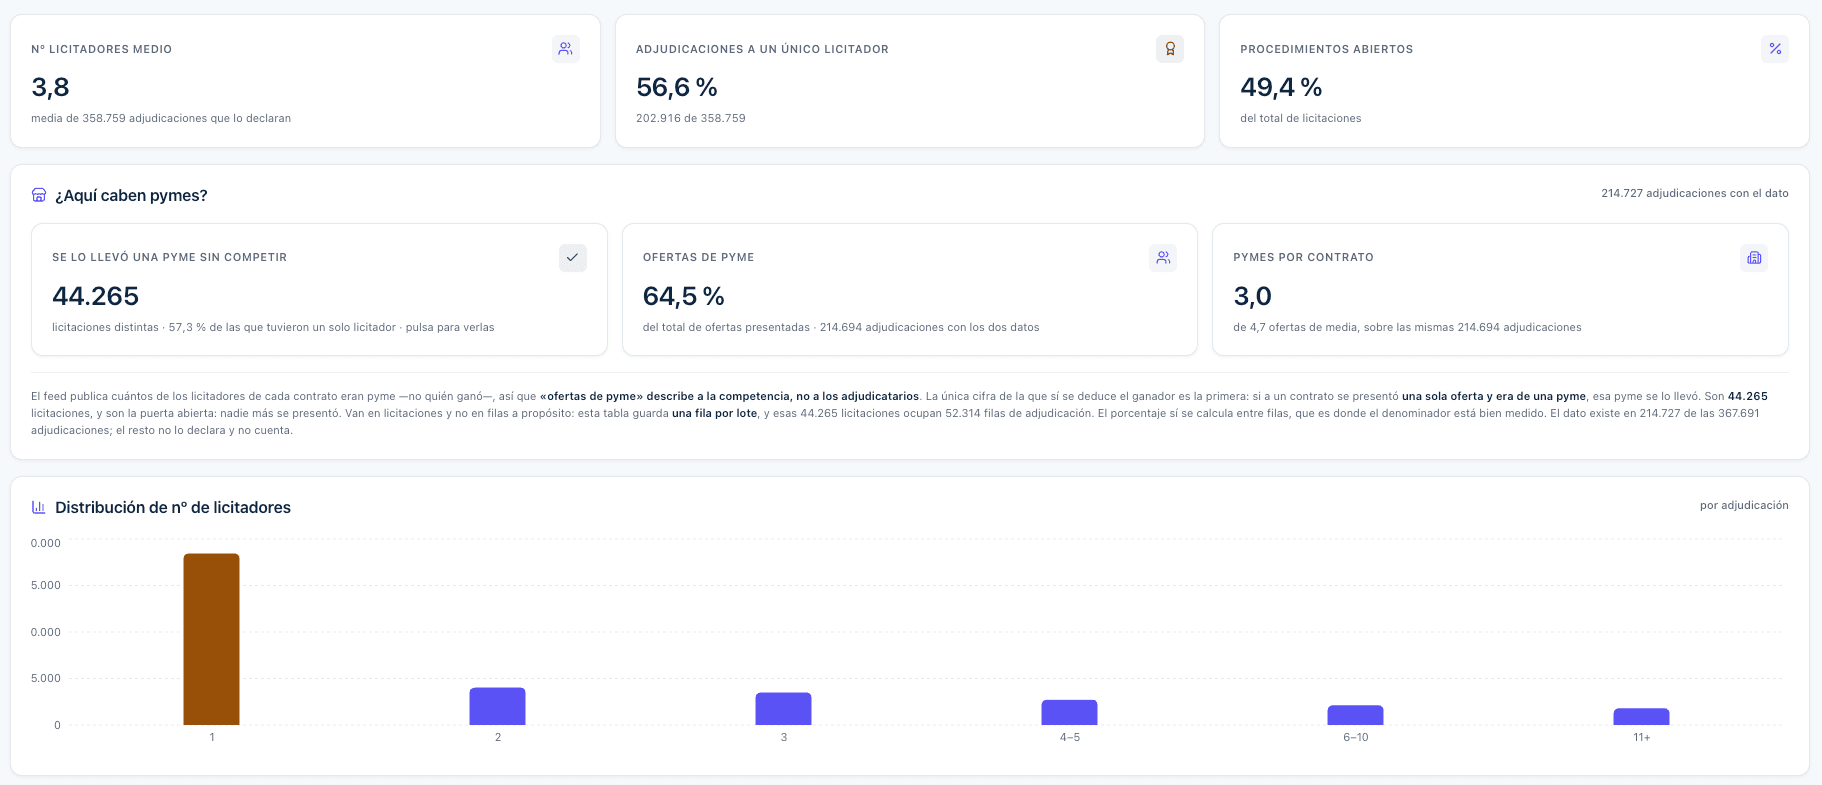
Task: Click the users icon in Nº licitadores medio card
Action: coord(566,49)
